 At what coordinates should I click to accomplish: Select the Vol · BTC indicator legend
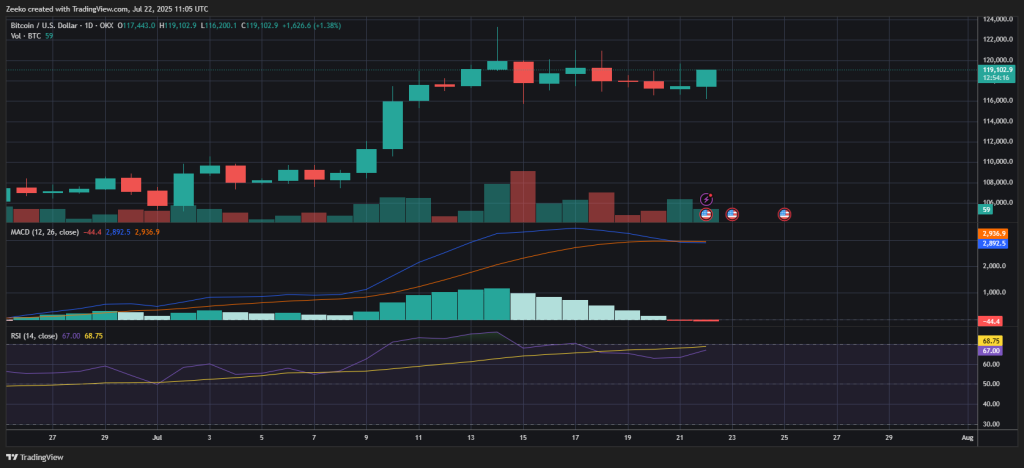click(25, 35)
